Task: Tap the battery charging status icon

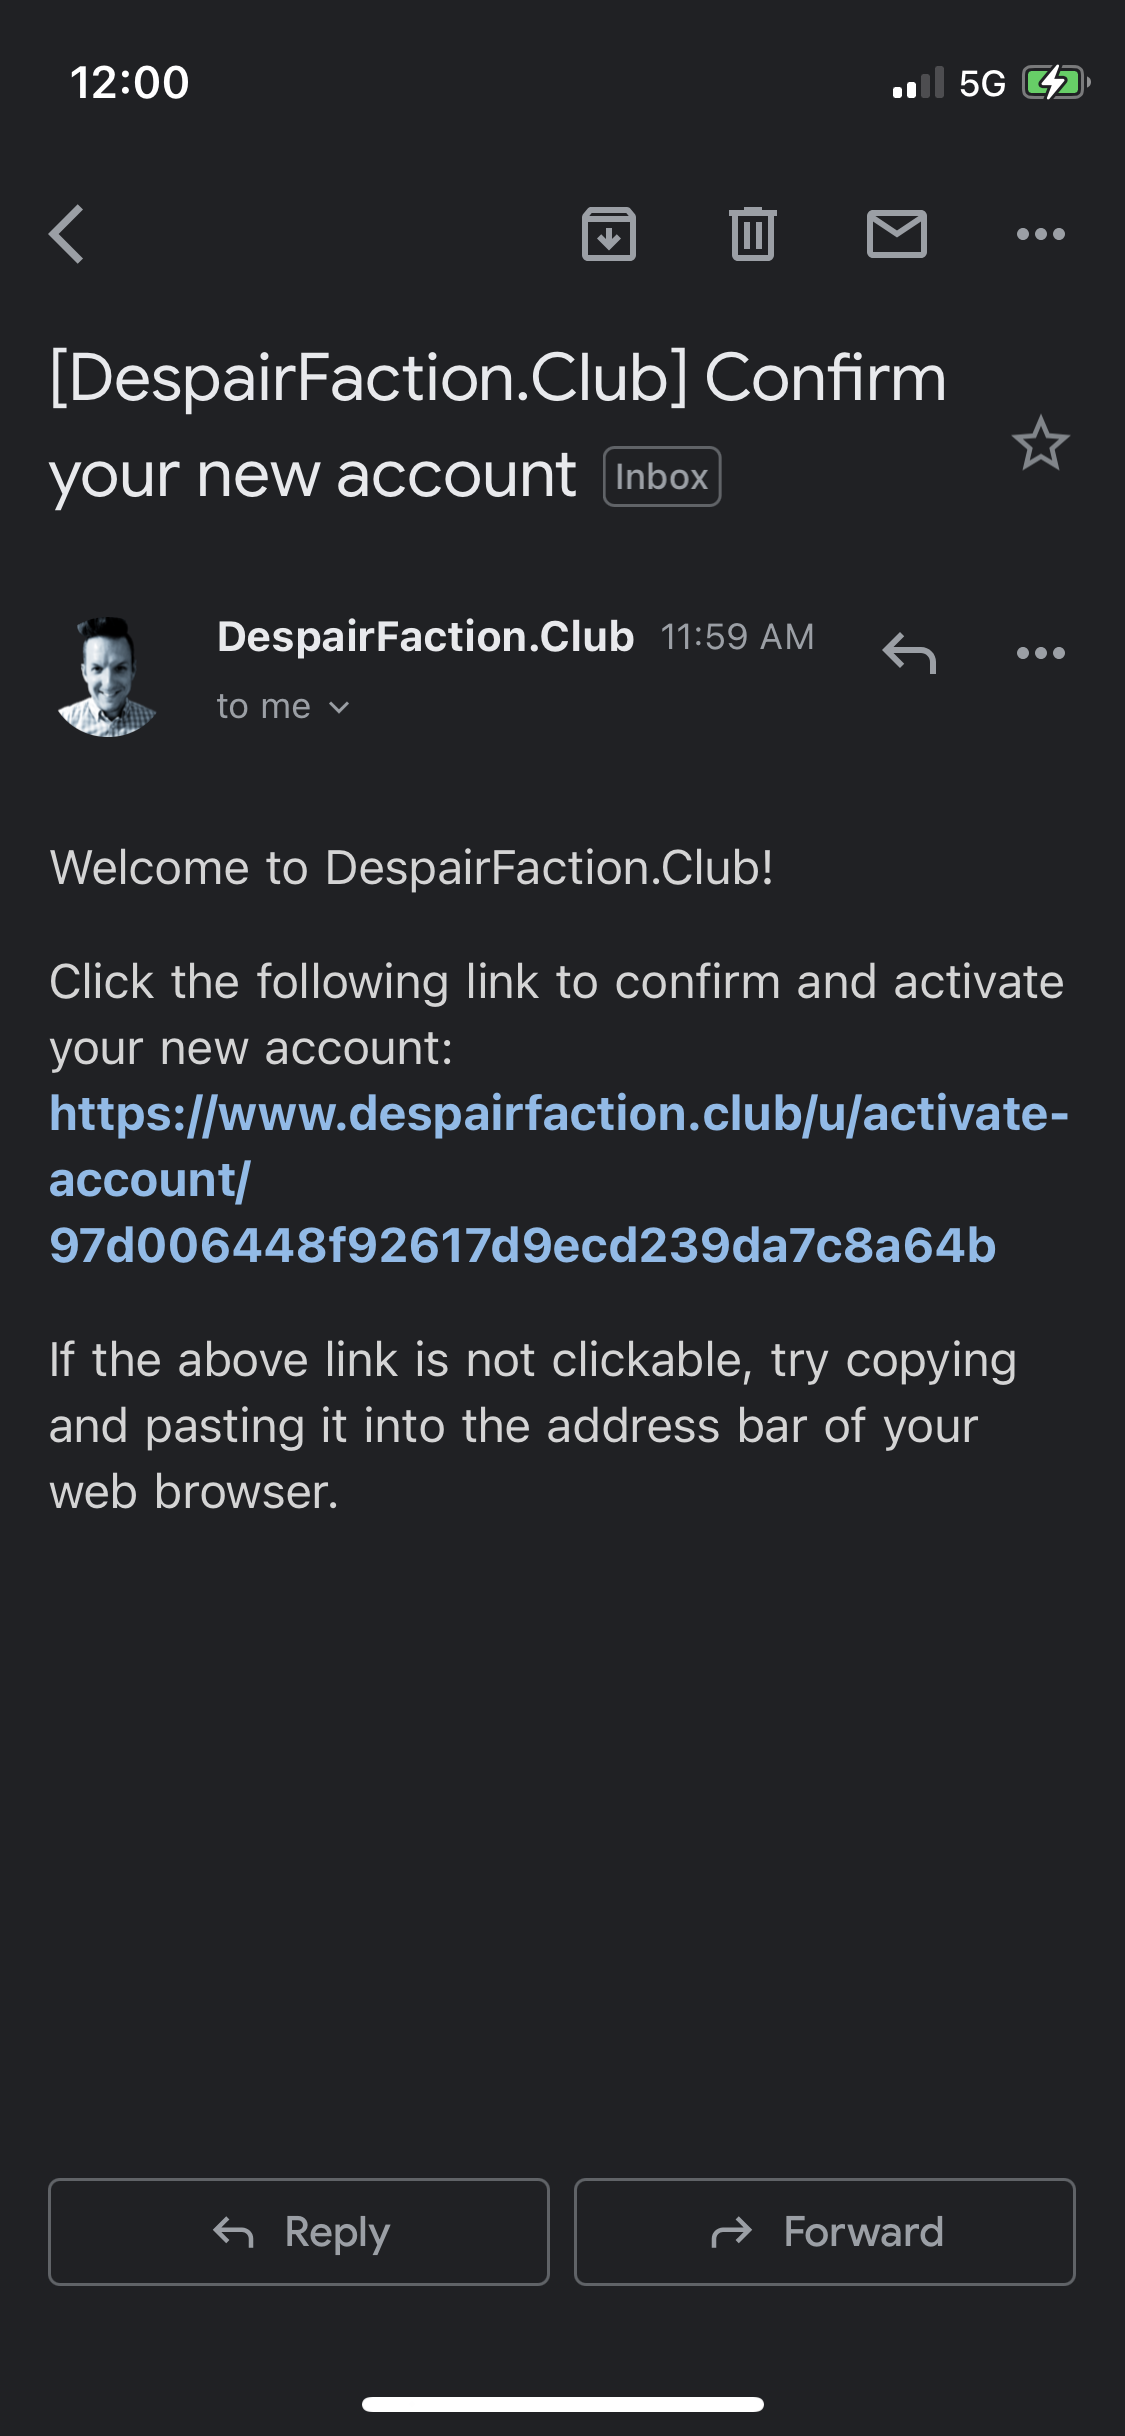Action: pyautogui.click(x=1056, y=83)
